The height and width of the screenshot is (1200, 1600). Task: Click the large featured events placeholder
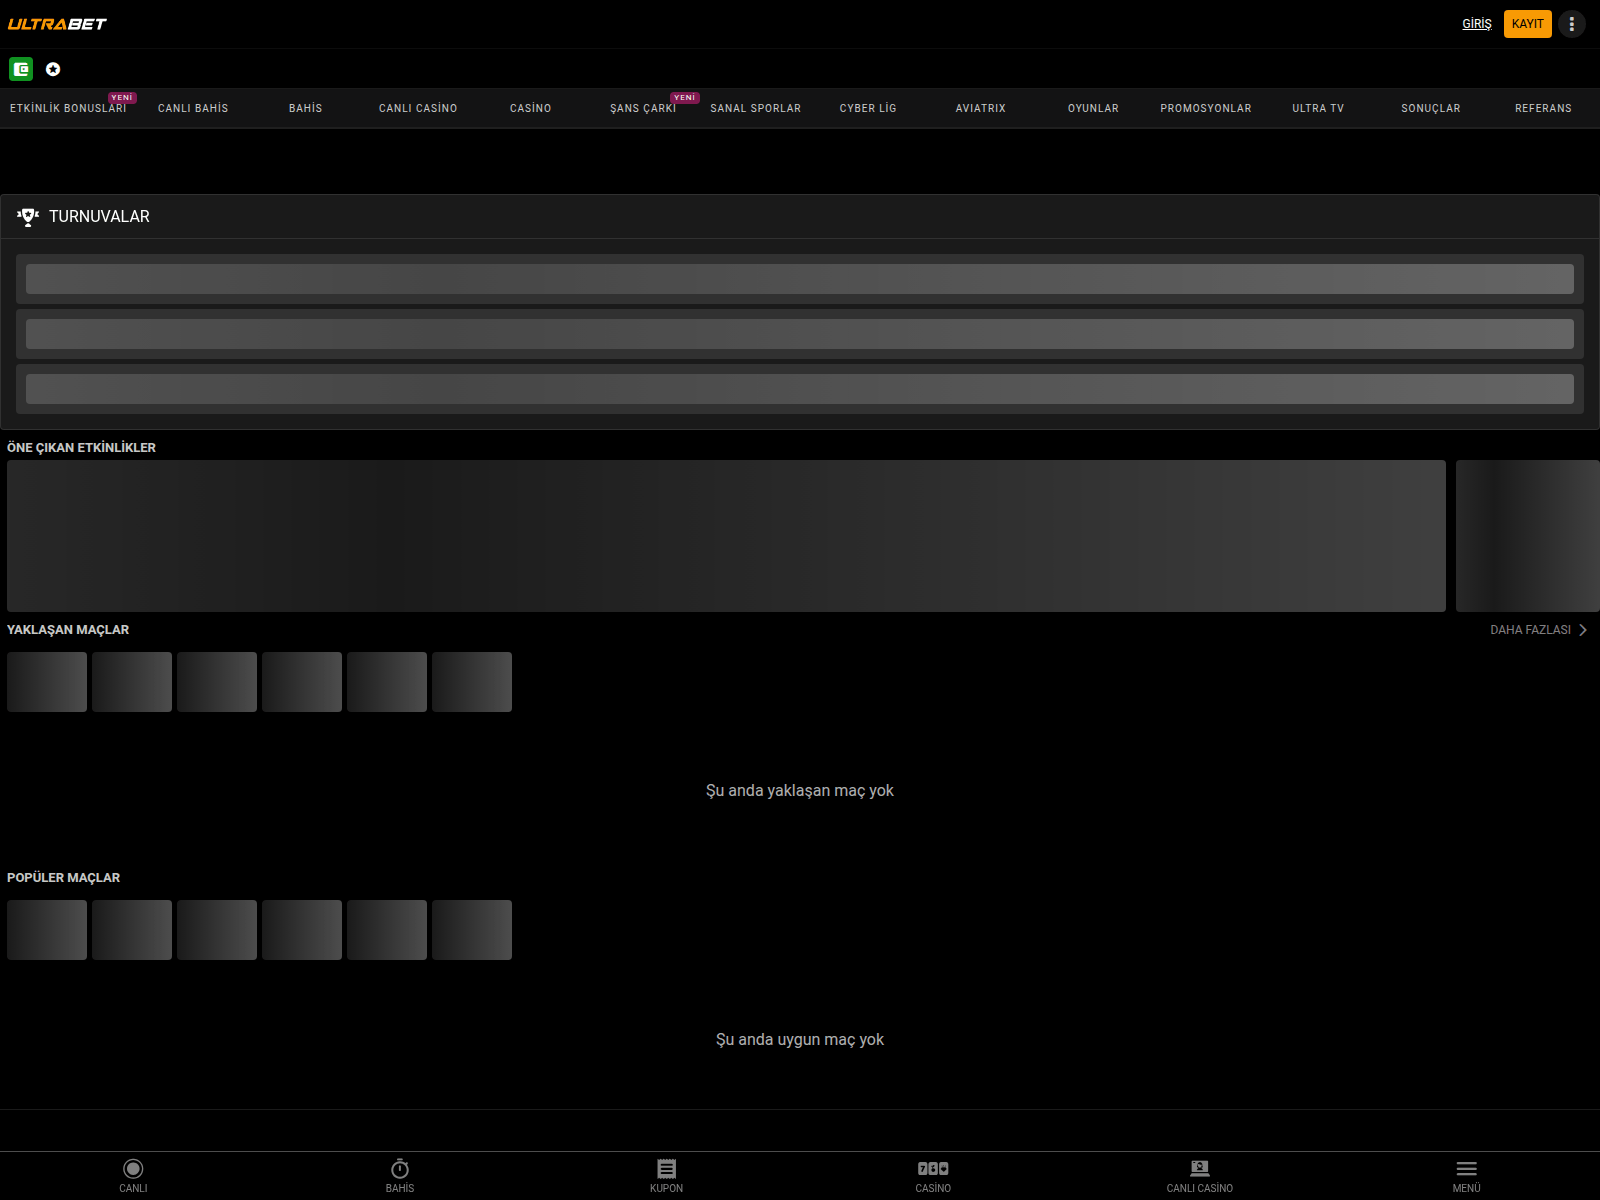point(726,536)
